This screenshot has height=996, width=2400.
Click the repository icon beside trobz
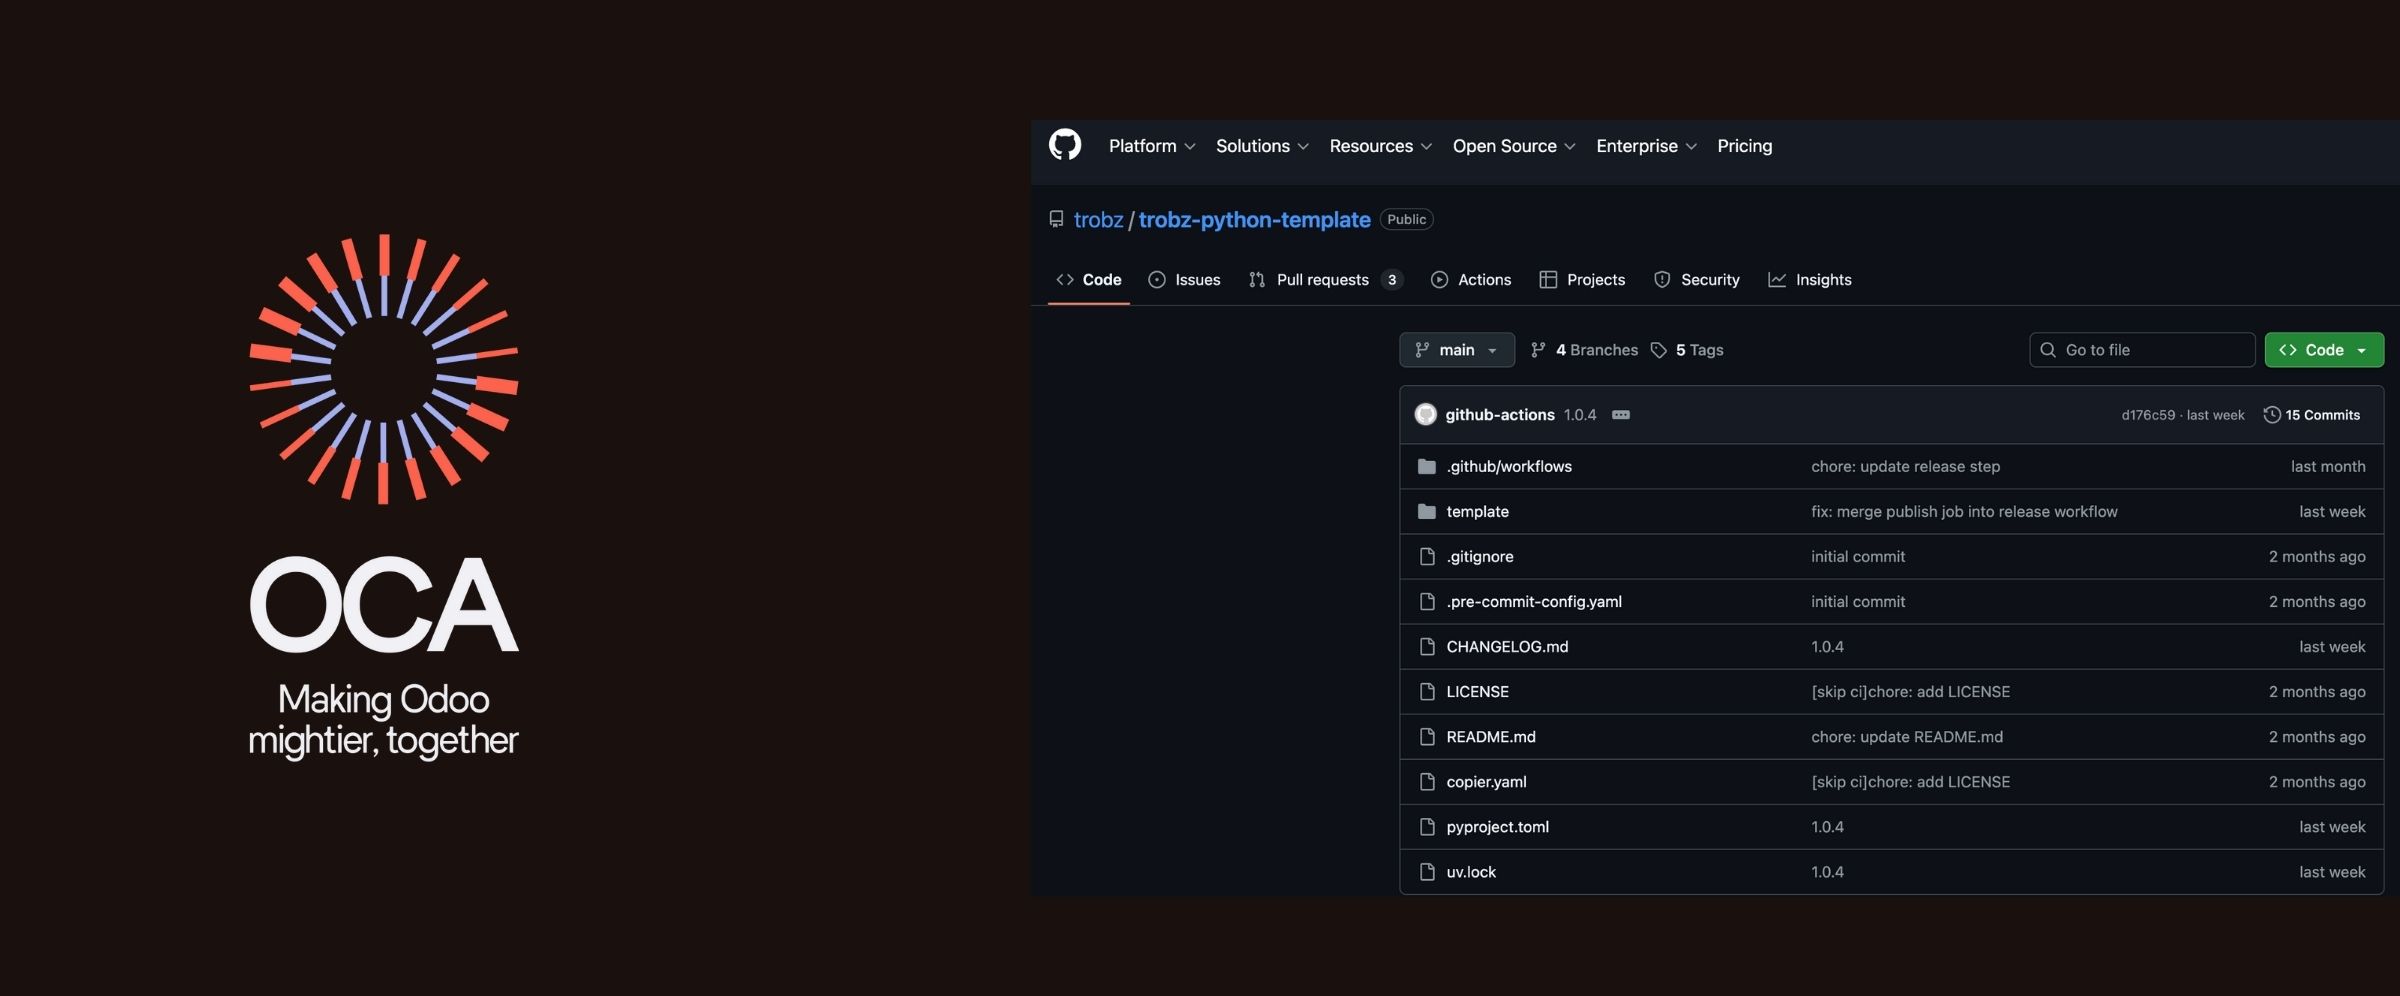(x=1056, y=219)
